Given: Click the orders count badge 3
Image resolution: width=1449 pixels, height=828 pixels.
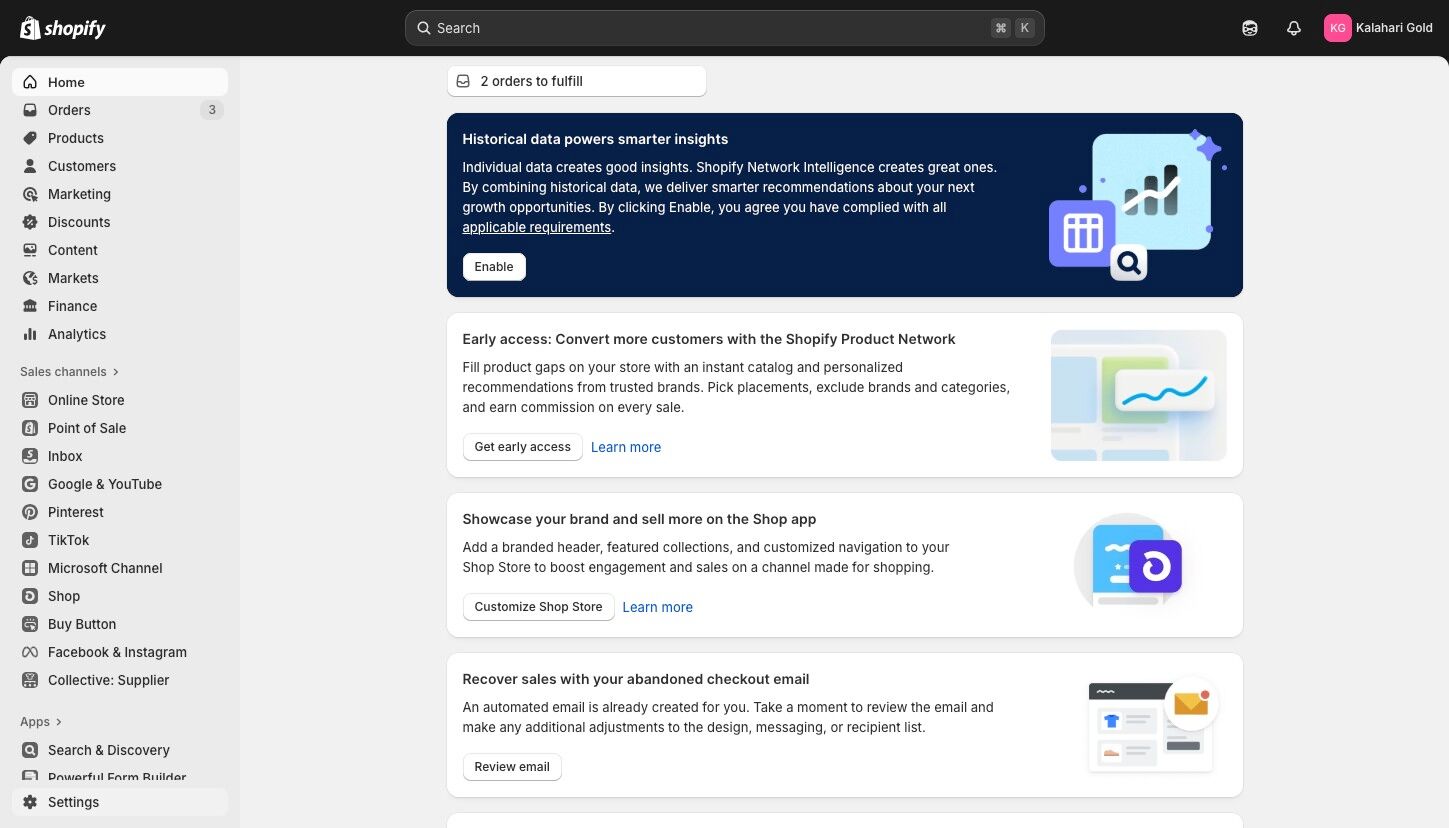Looking at the screenshot, I should [x=212, y=110].
